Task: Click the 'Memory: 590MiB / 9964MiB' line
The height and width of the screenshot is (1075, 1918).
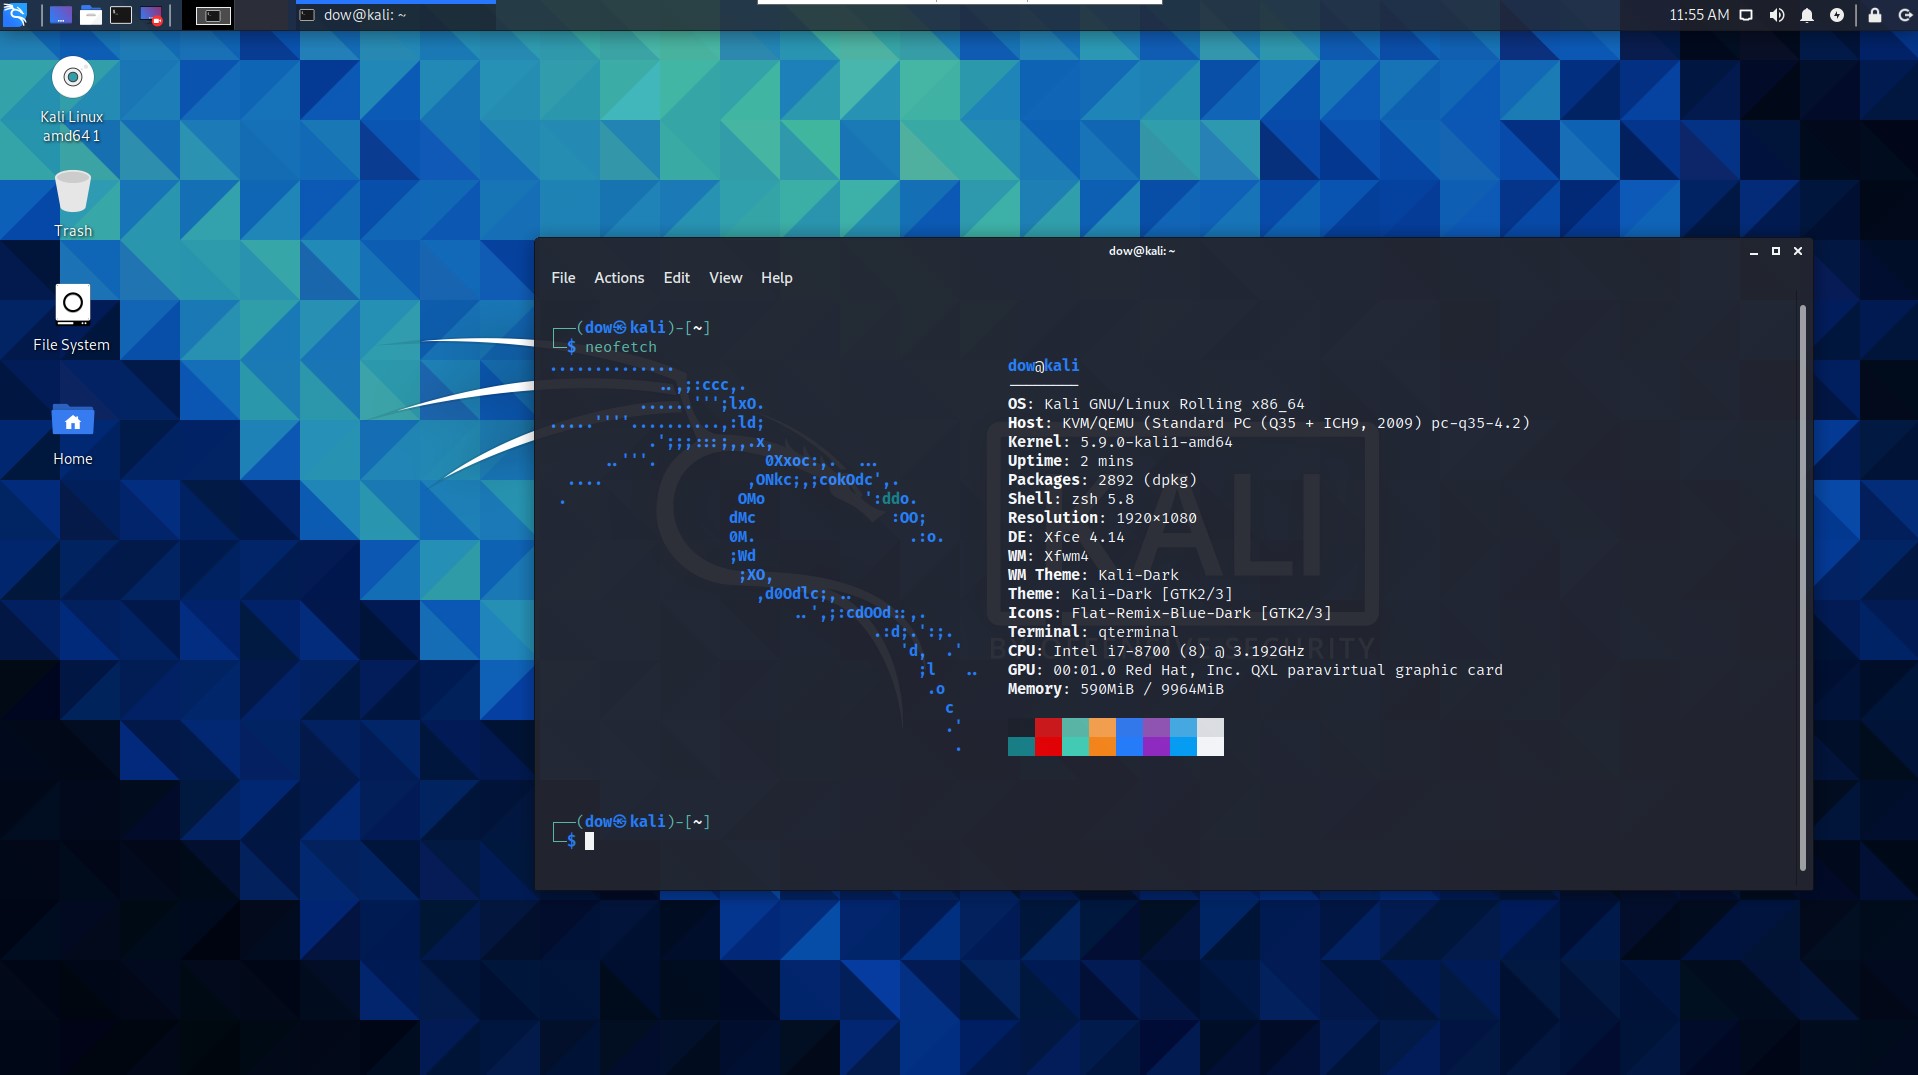Action: (1116, 689)
